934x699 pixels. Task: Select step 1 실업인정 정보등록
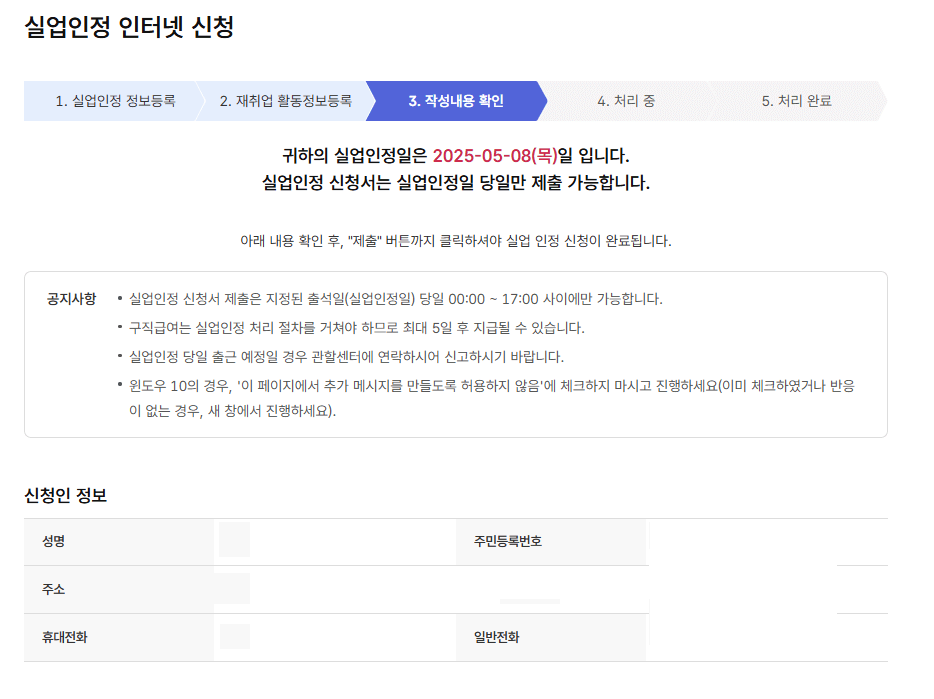tap(115, 101)
